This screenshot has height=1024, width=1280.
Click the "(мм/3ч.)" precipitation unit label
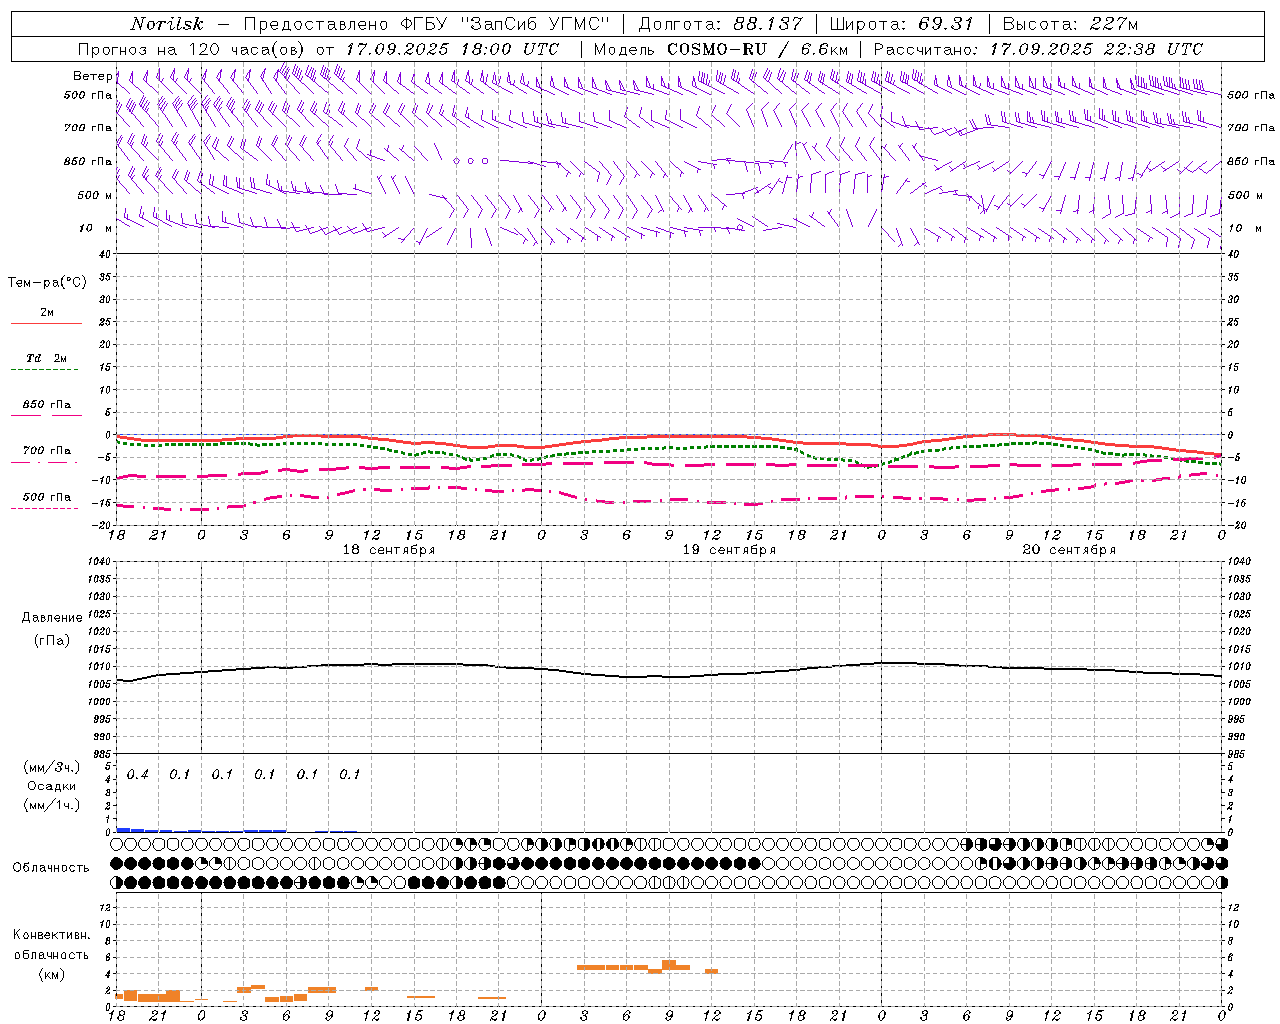click(x=52, y=767)
